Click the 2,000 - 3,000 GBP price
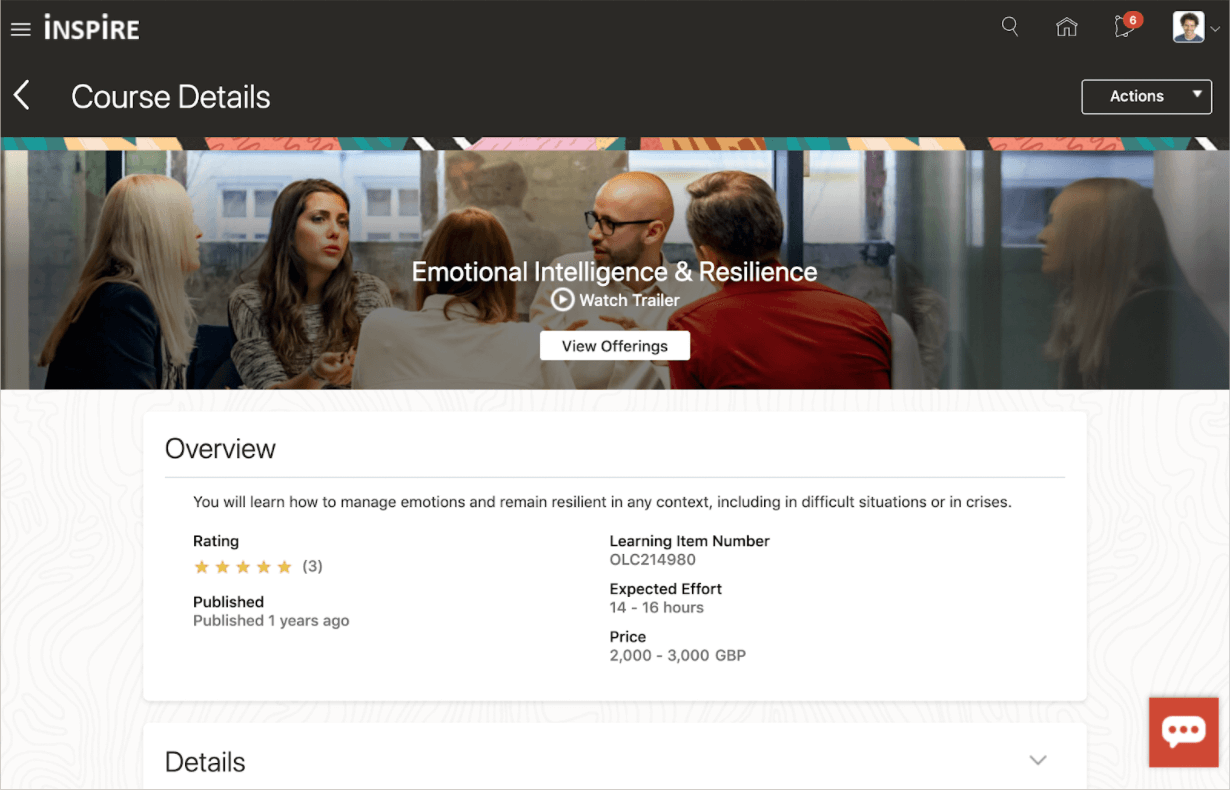 (678, 656)
